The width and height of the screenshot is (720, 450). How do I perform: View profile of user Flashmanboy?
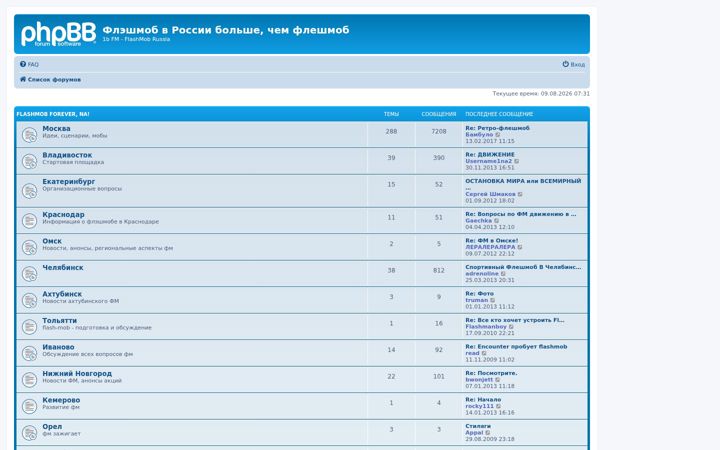coord(486,327)
